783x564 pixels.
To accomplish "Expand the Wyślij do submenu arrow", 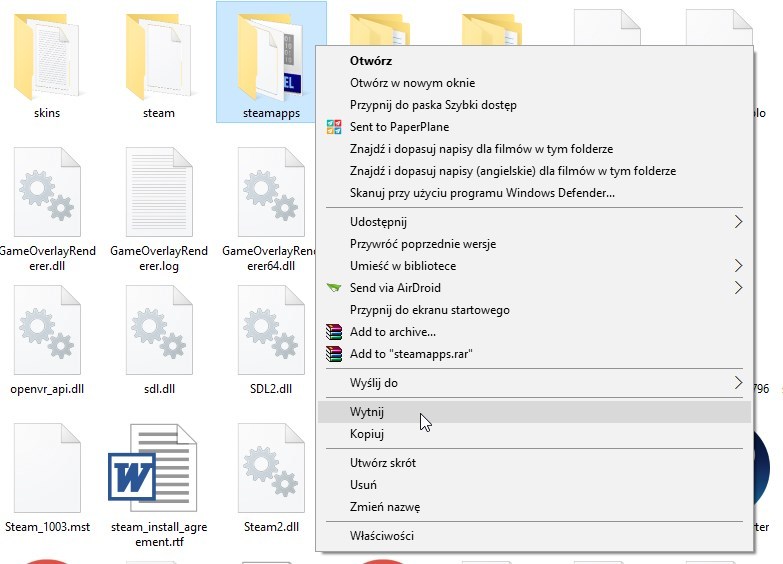I will 738,383.
